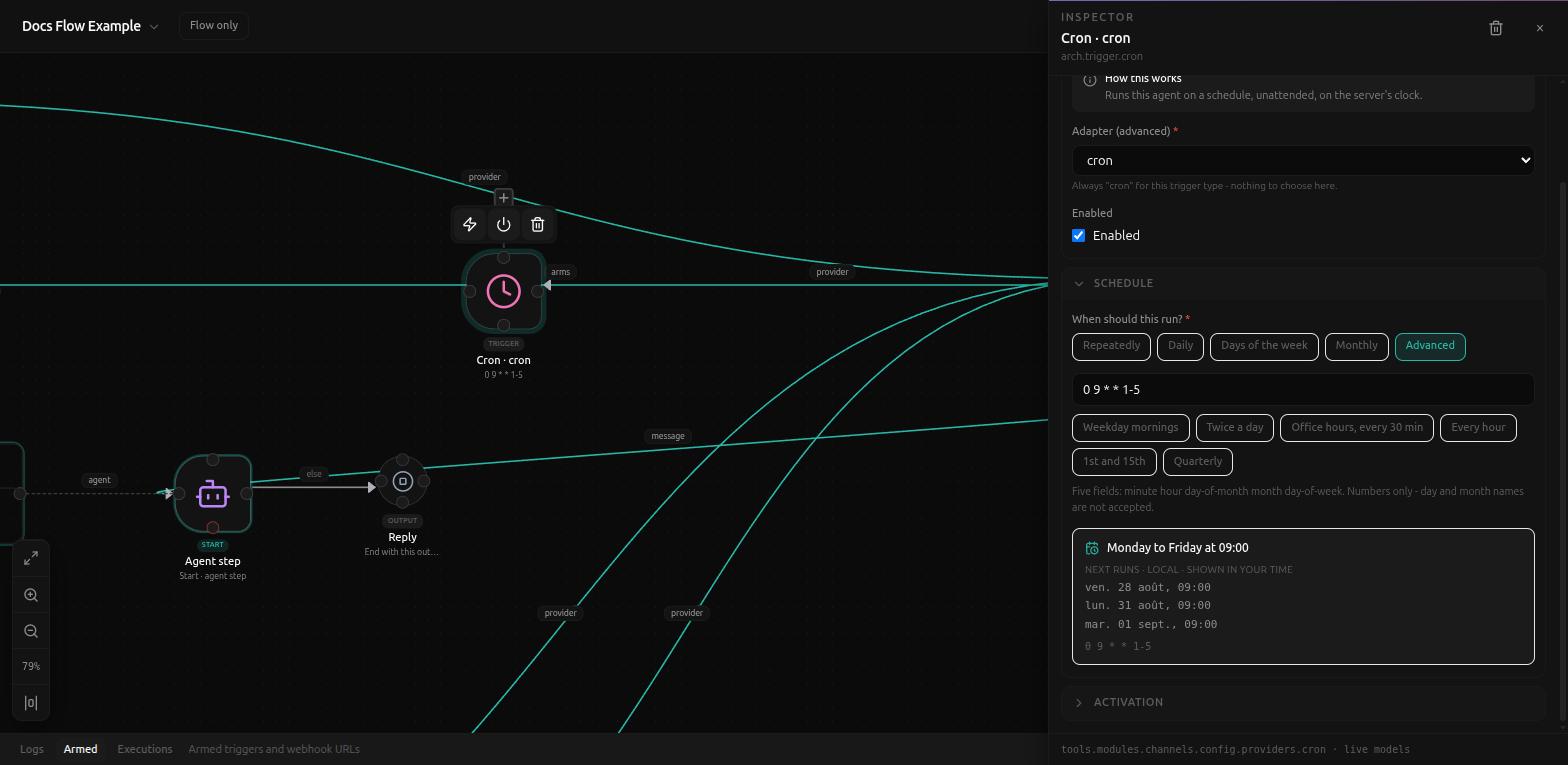Expand the ACTIVATION section
The height and width of the screenshot is (765, 1568).
pos(1304,702)
